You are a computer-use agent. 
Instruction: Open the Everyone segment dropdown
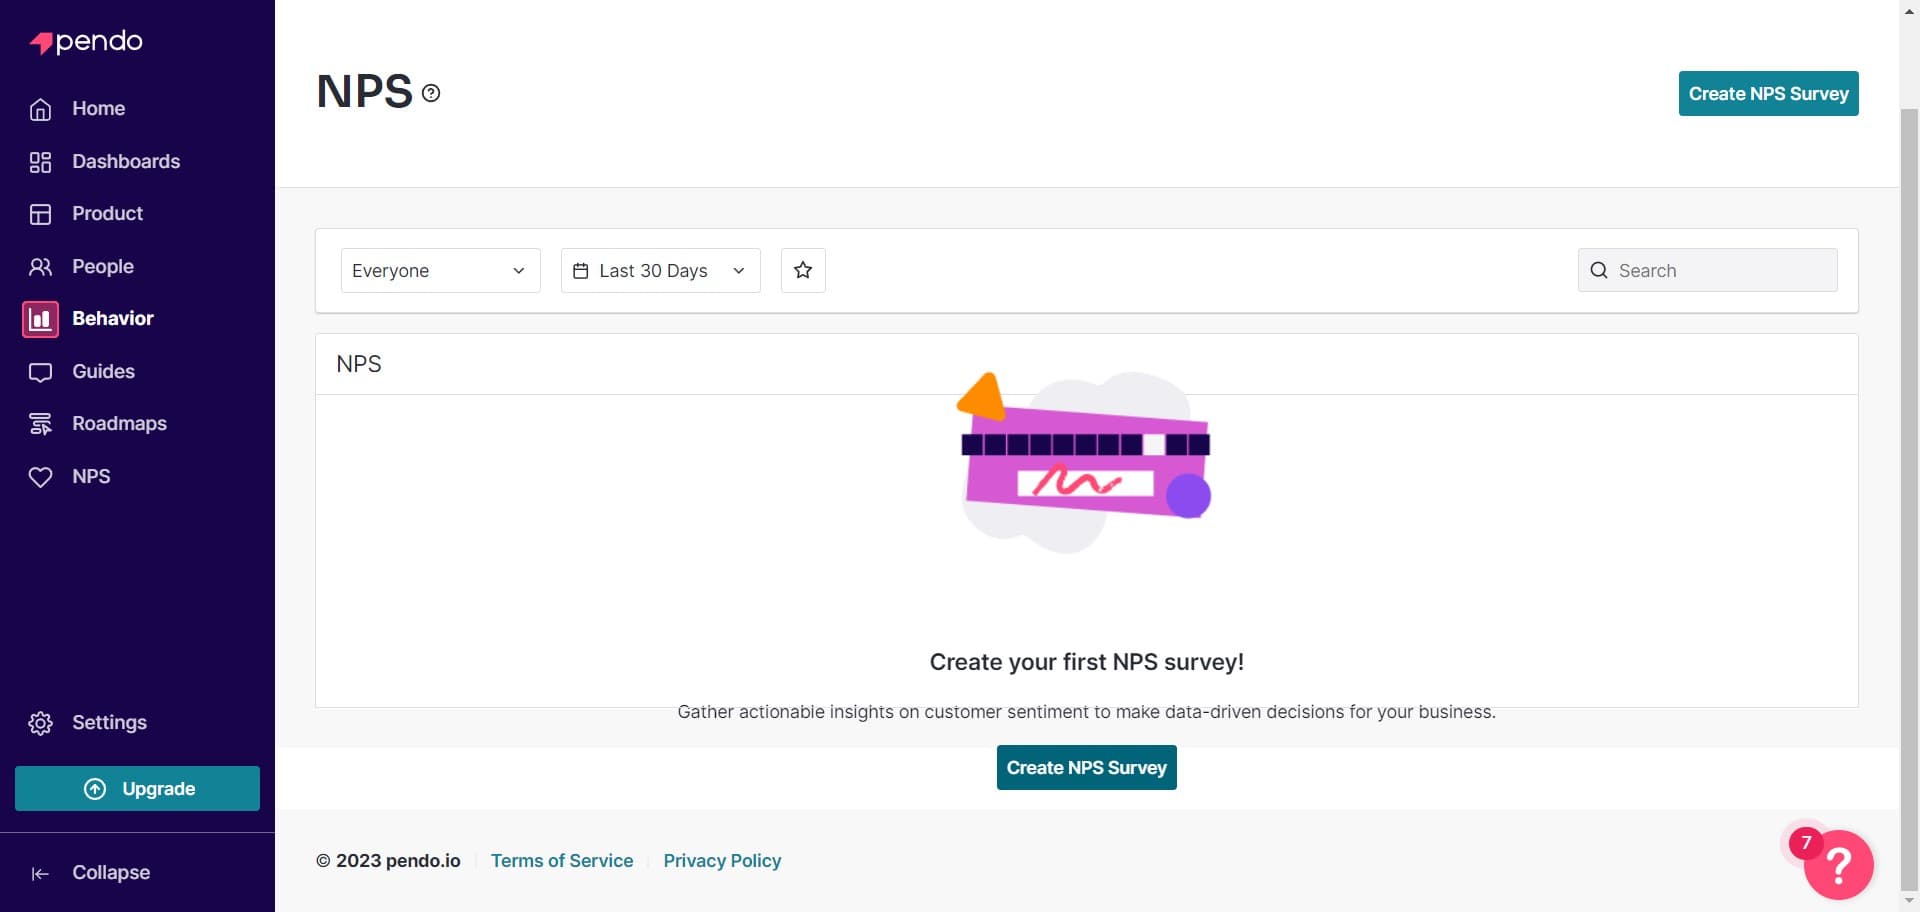pyautogui.click(x=440, y=270)
